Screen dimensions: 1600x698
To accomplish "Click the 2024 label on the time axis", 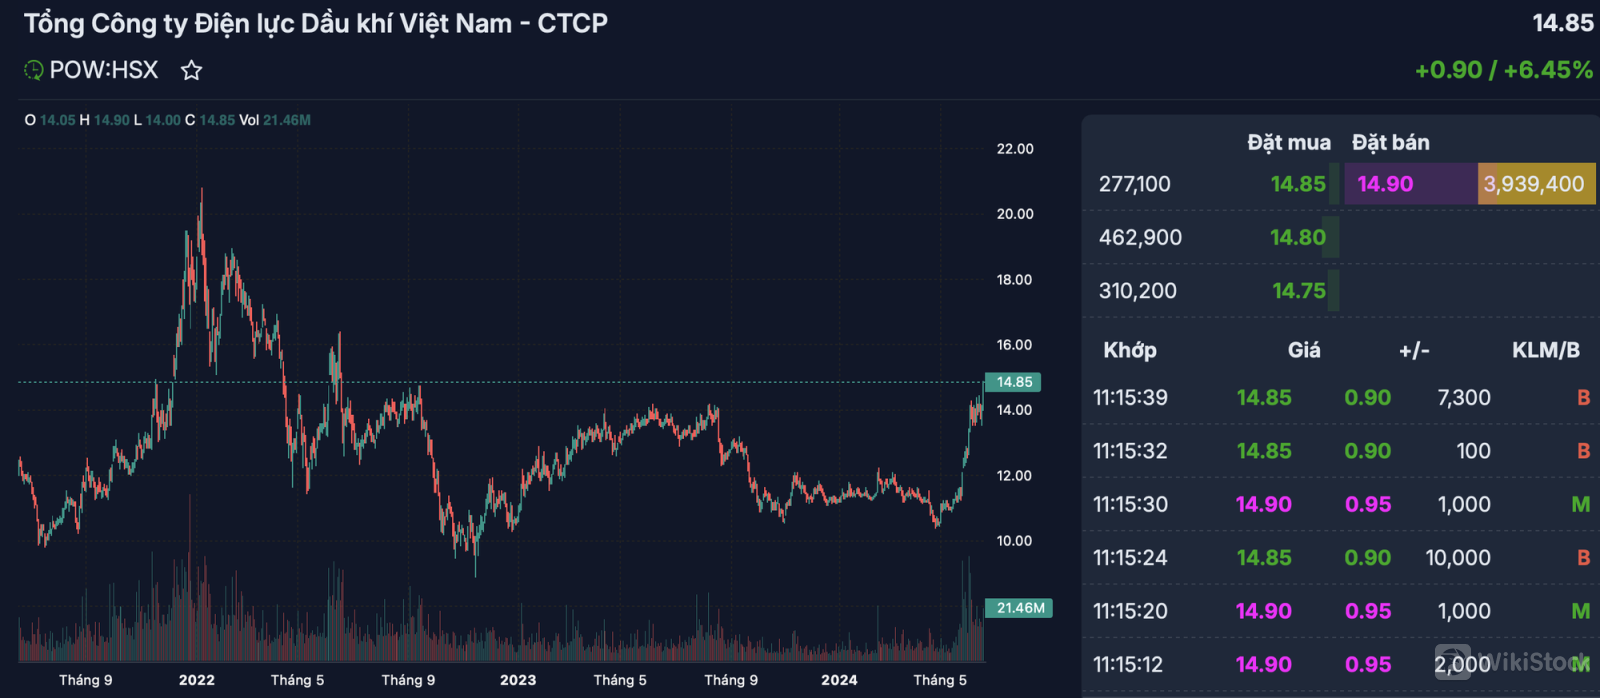I will click(x=839, y=680).
